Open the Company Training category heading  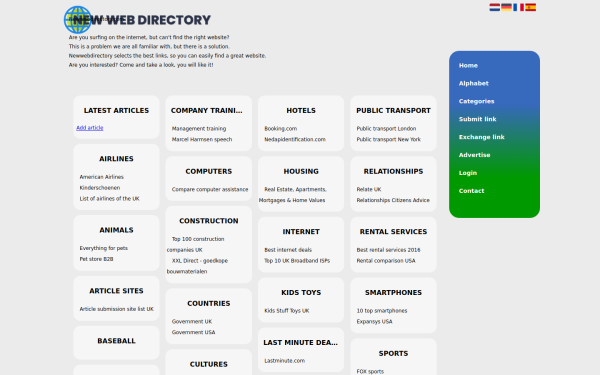(207, 111)
